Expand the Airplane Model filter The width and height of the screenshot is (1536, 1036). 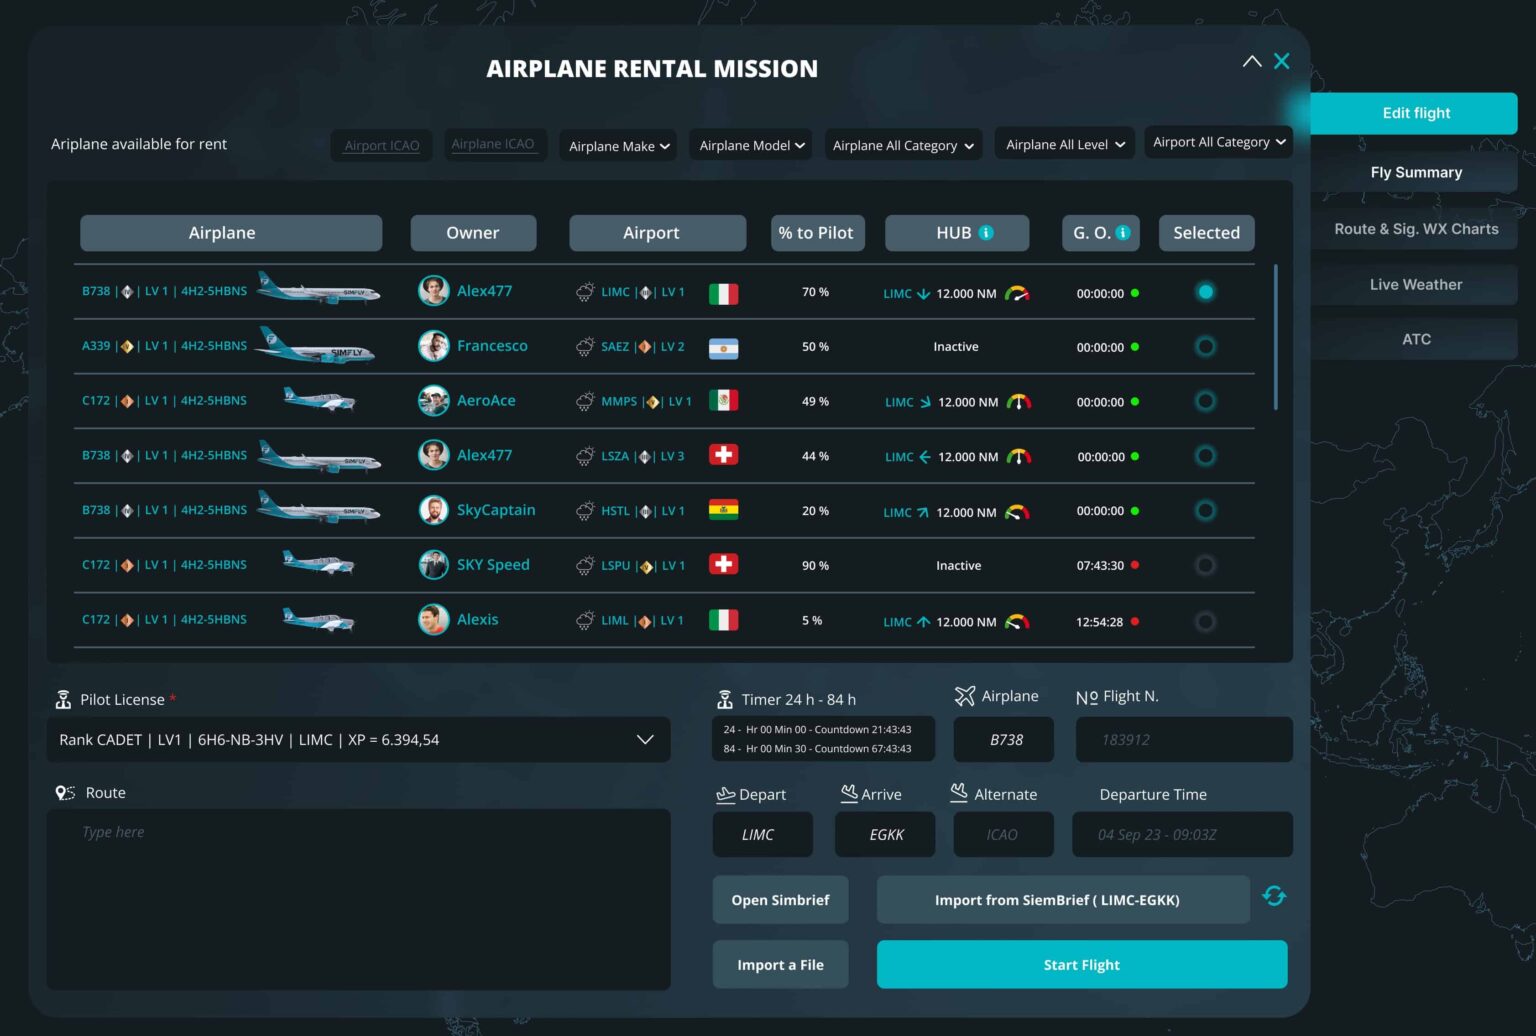click(750, 145)
